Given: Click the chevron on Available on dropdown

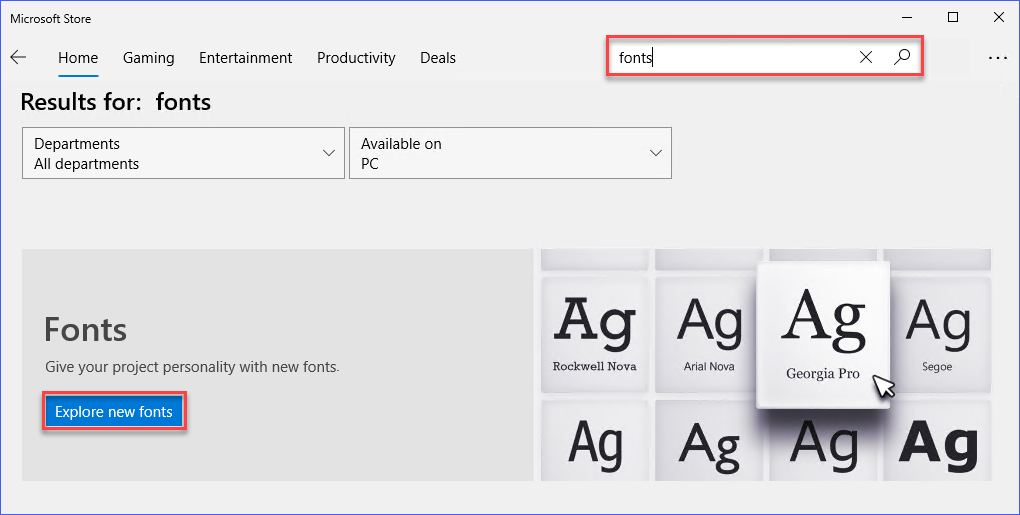Looking at the screenshot, I should coord(656,153).
